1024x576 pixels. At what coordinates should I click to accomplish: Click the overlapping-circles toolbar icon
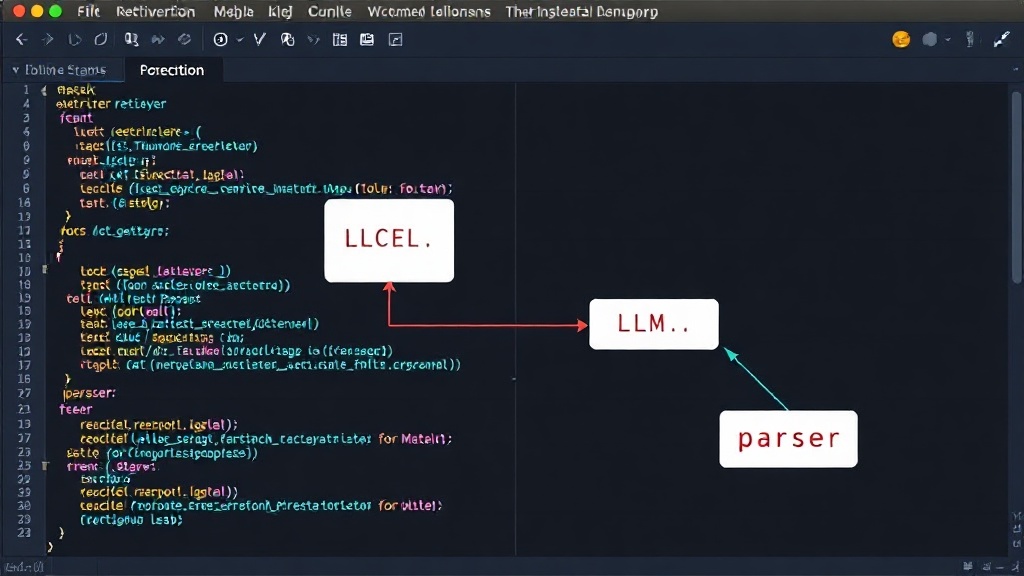pyautogui.click(x=287, y=40)
